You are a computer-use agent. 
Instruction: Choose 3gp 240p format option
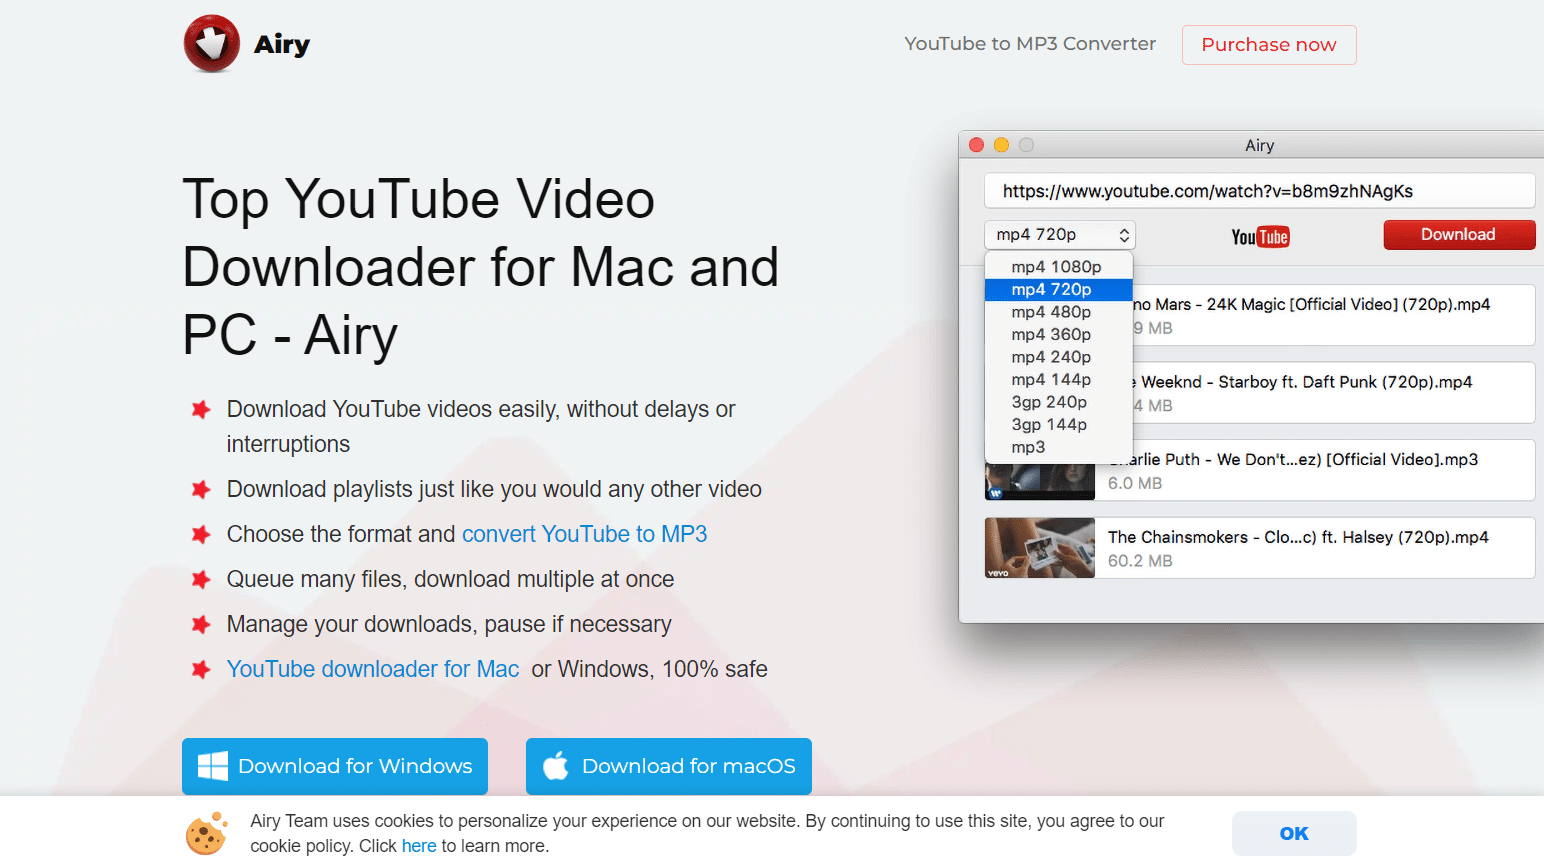tap(1059, 402)
